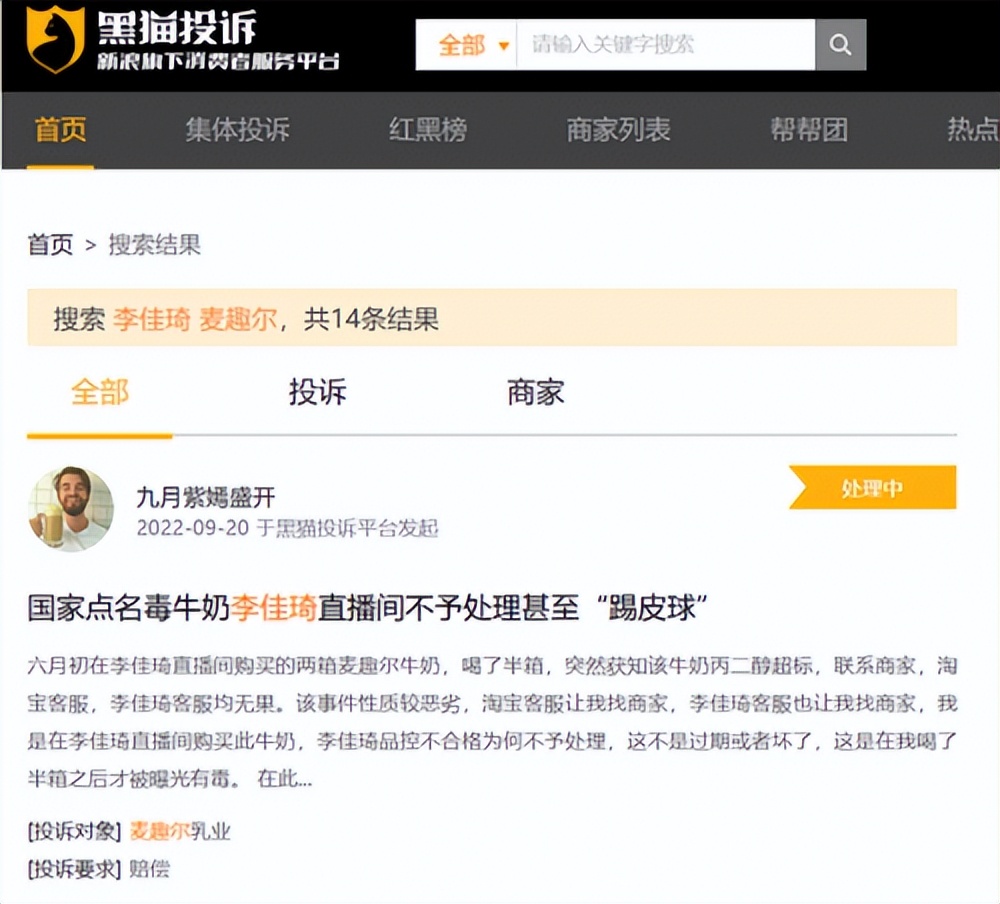Expand the search scope selector arrow
The width and height of the screenshot is (1000, 904).
click(503, 47)
